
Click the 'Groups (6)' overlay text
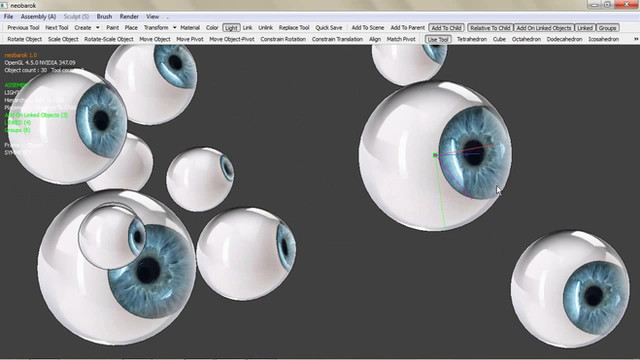[17, 130]
